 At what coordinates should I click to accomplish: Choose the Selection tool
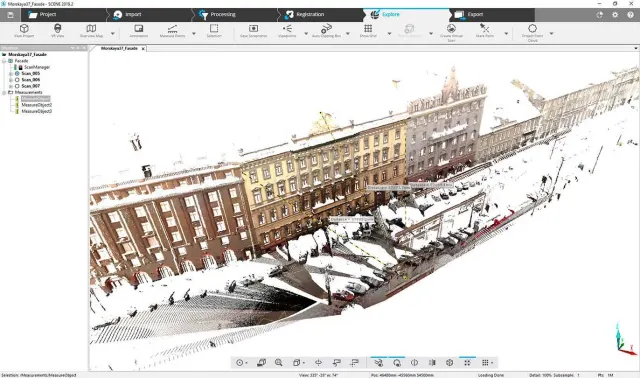click(x=214, y=31)
